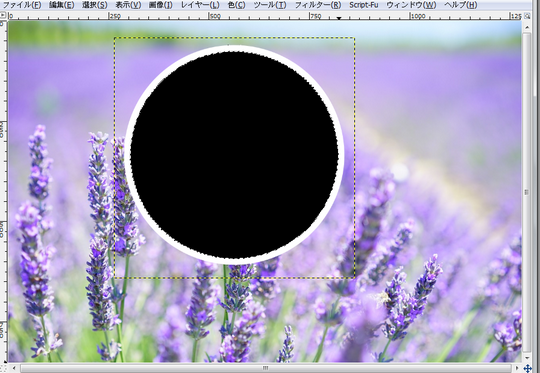Open the 選択(S) menu
Image resolution: width=540 pixels, height=373 pixels.
[94, 5]
